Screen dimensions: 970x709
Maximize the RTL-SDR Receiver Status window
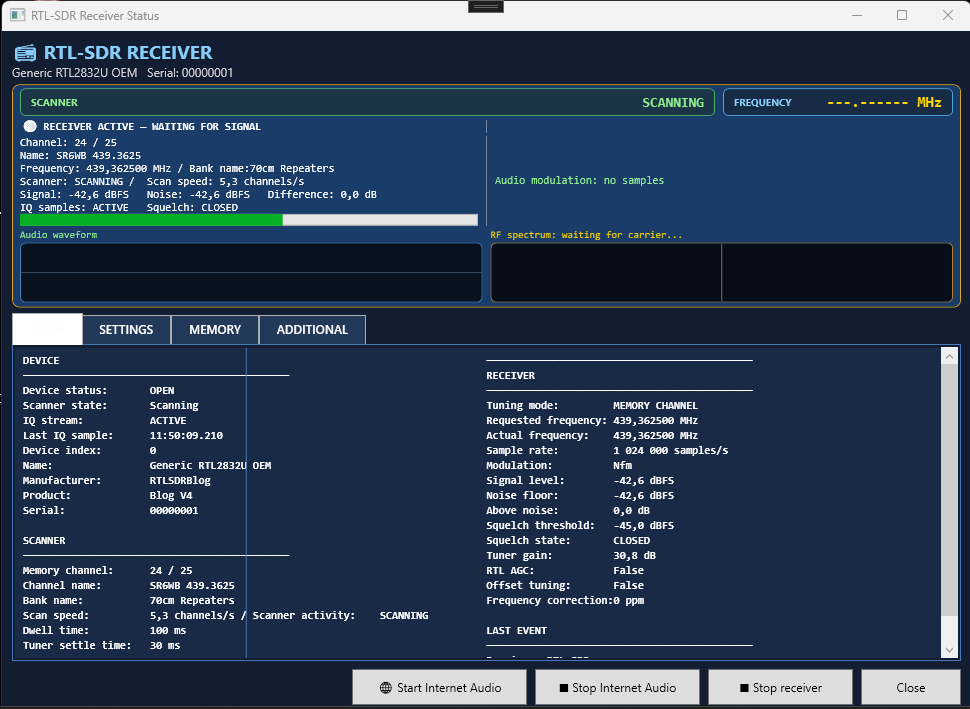[x=902, y=15]
